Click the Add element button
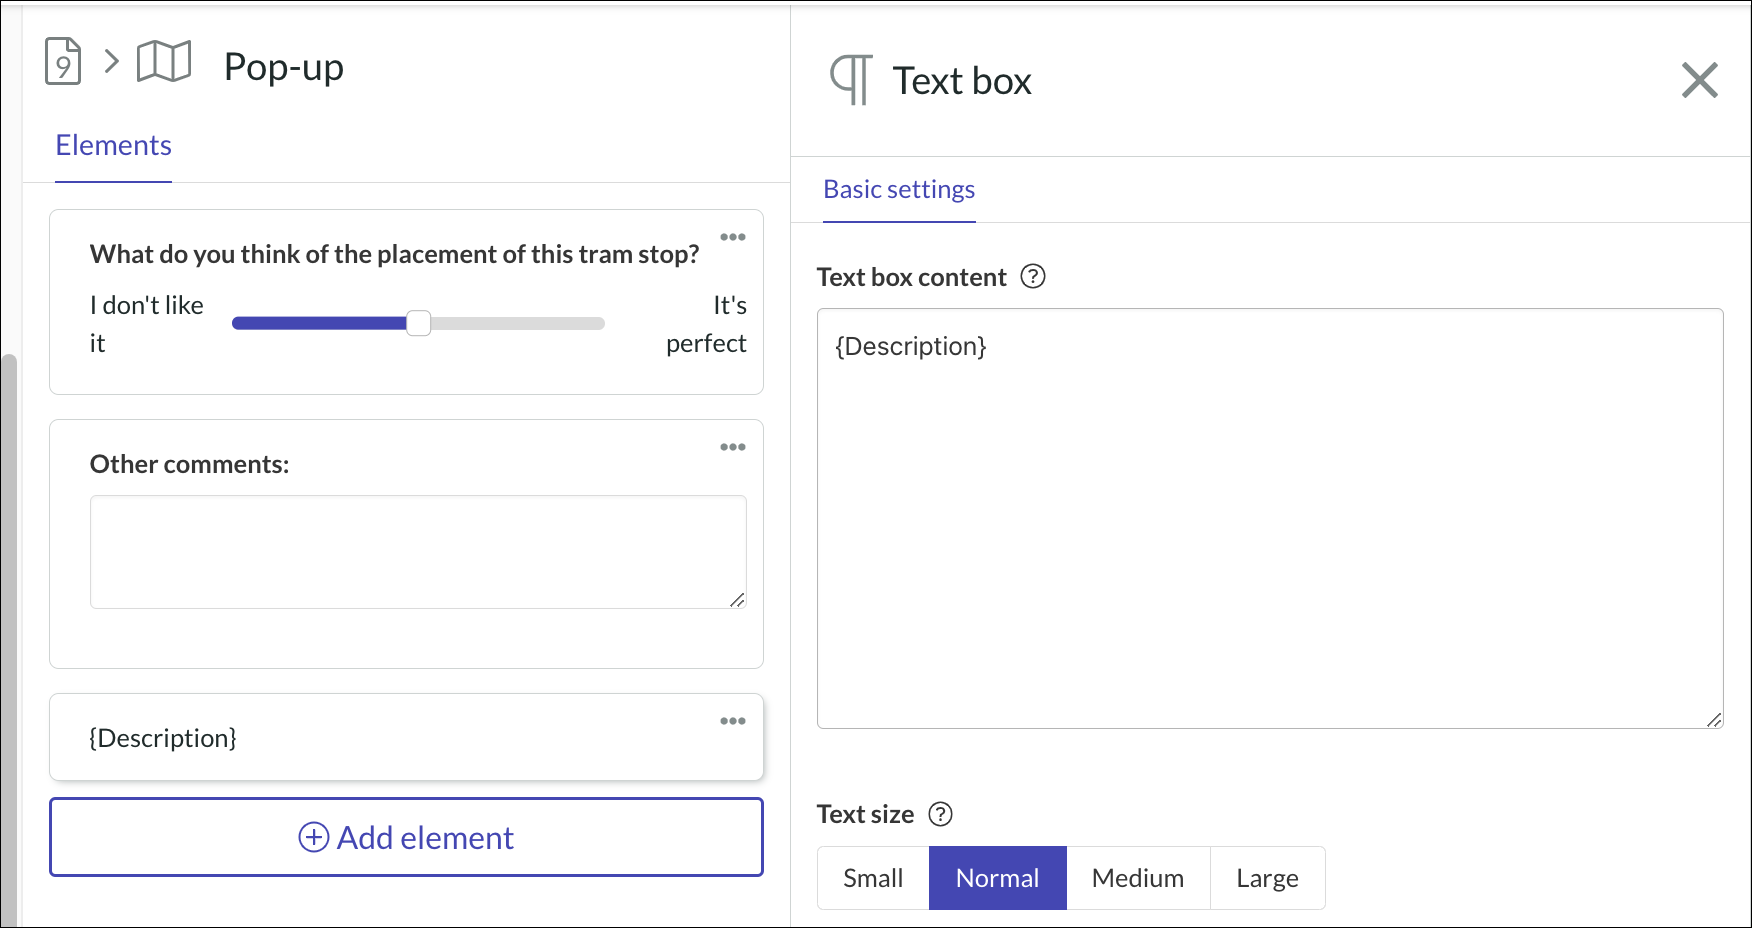 pos(406,837)
